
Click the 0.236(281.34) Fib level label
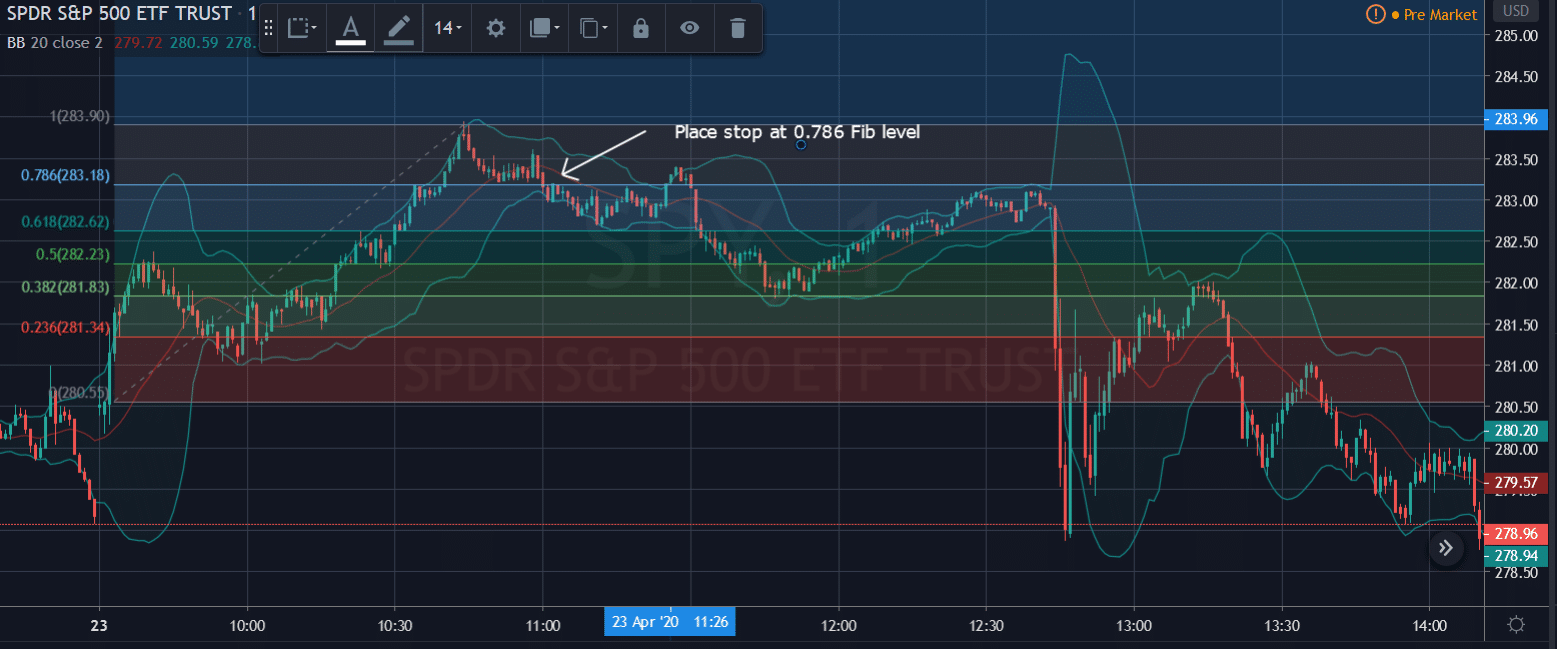[x=65, y=328]
